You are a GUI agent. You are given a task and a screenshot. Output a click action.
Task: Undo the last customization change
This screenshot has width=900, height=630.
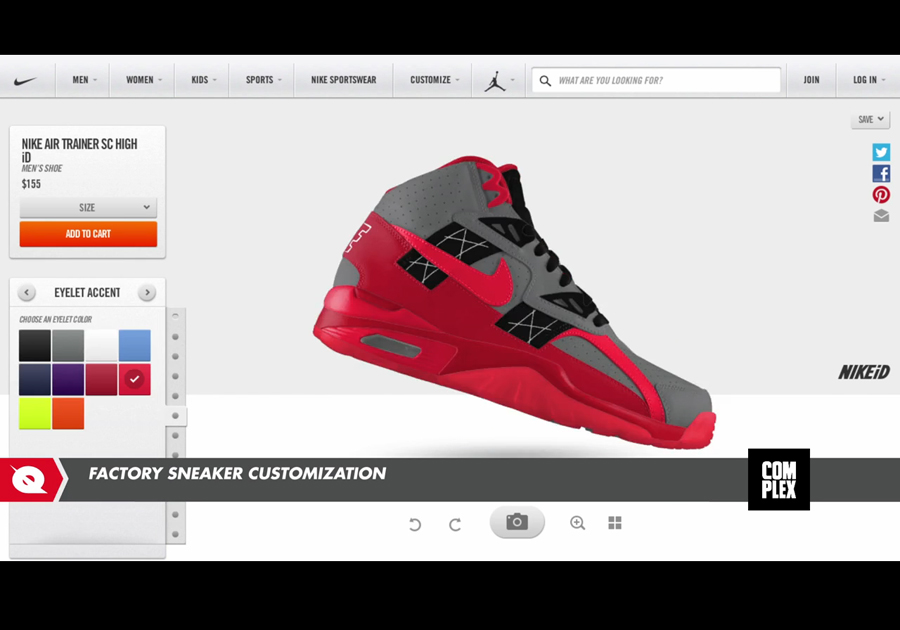coord(415,522)
